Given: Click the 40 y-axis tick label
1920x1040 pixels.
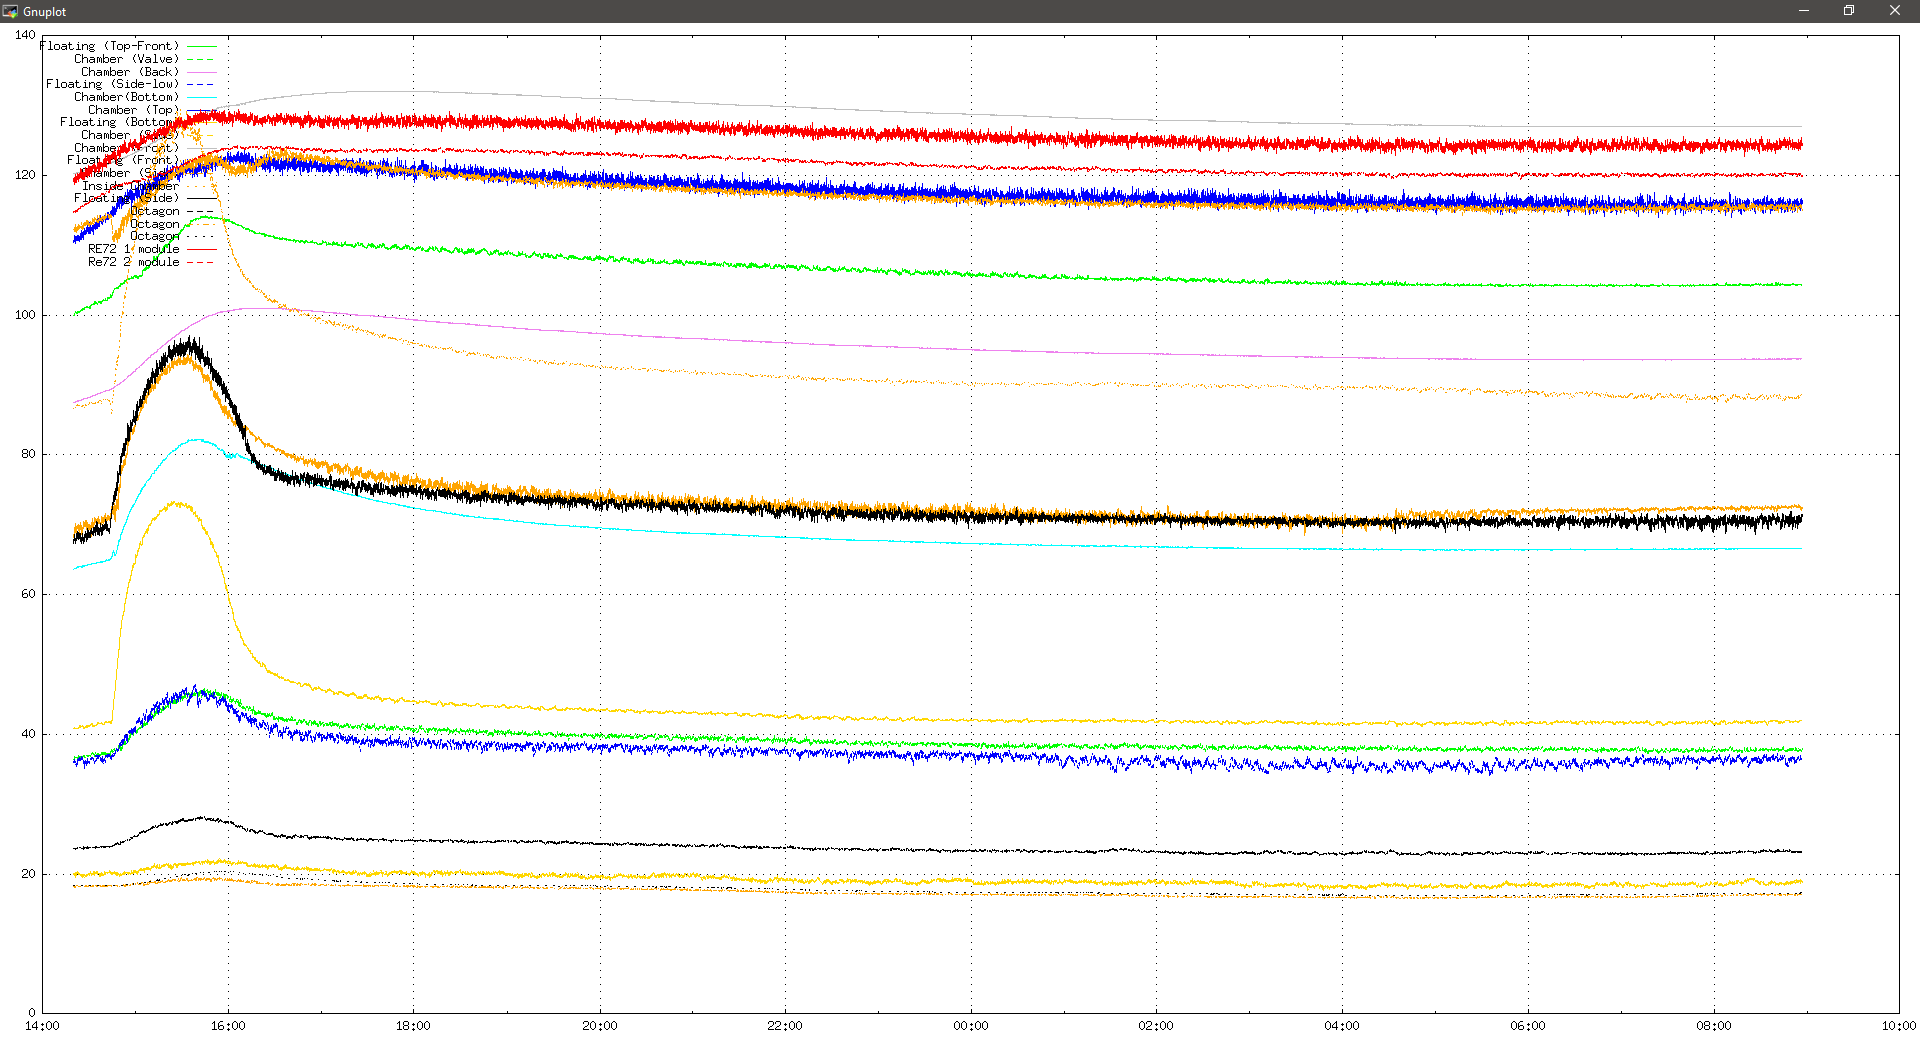Looking at the screenshot, I should coord(28,734).
